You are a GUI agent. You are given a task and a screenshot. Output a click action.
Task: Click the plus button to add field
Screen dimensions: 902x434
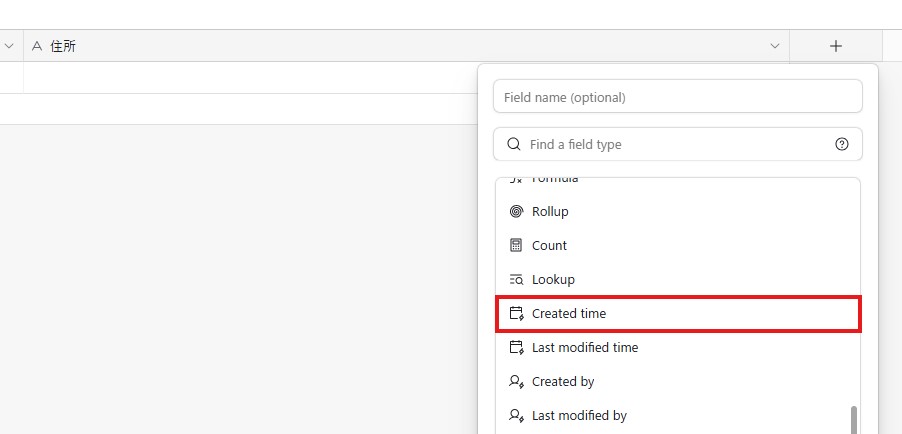pyautogui.click(x=836, y=46)
